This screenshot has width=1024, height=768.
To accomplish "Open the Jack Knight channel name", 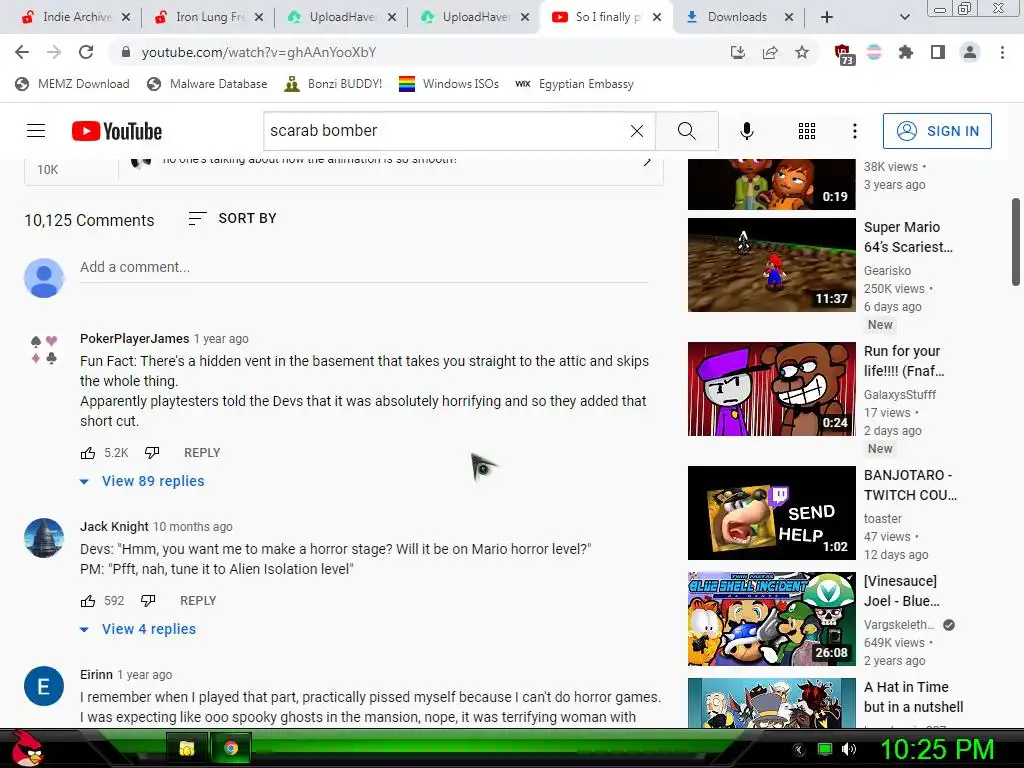I will tap(114, 526).
